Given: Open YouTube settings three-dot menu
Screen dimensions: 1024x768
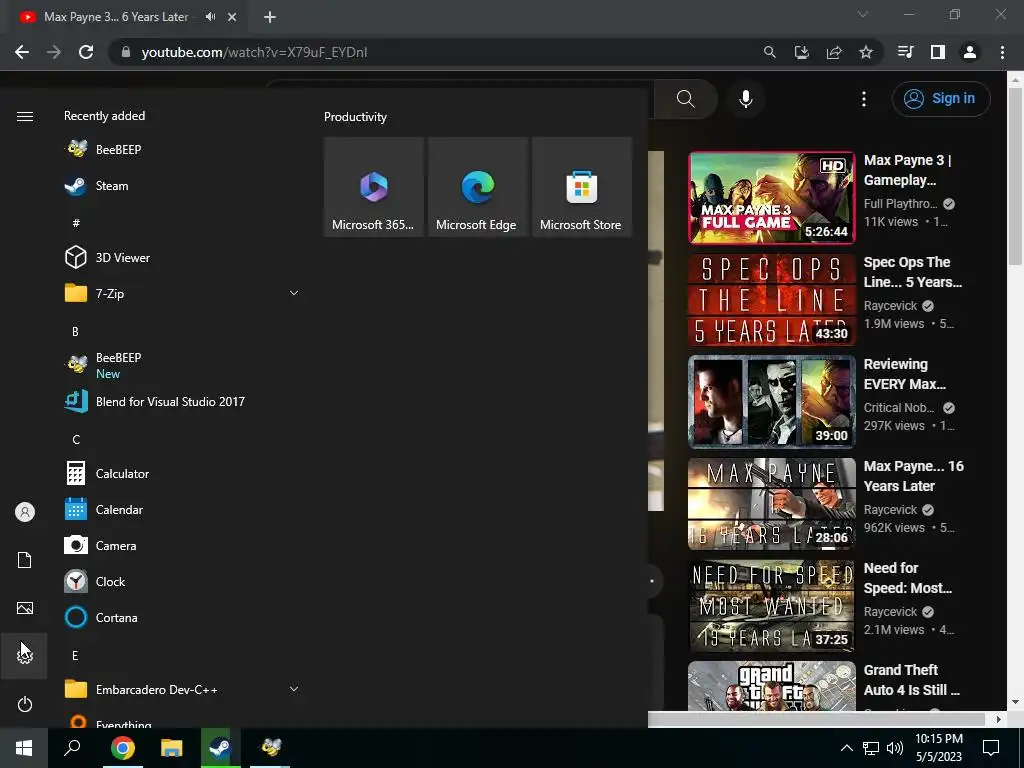Looking at the screenshot, I should coord(863,99).
